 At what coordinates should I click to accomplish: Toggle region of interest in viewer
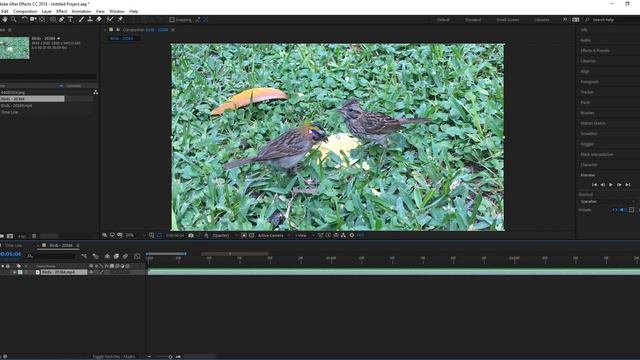coord(244,236)
